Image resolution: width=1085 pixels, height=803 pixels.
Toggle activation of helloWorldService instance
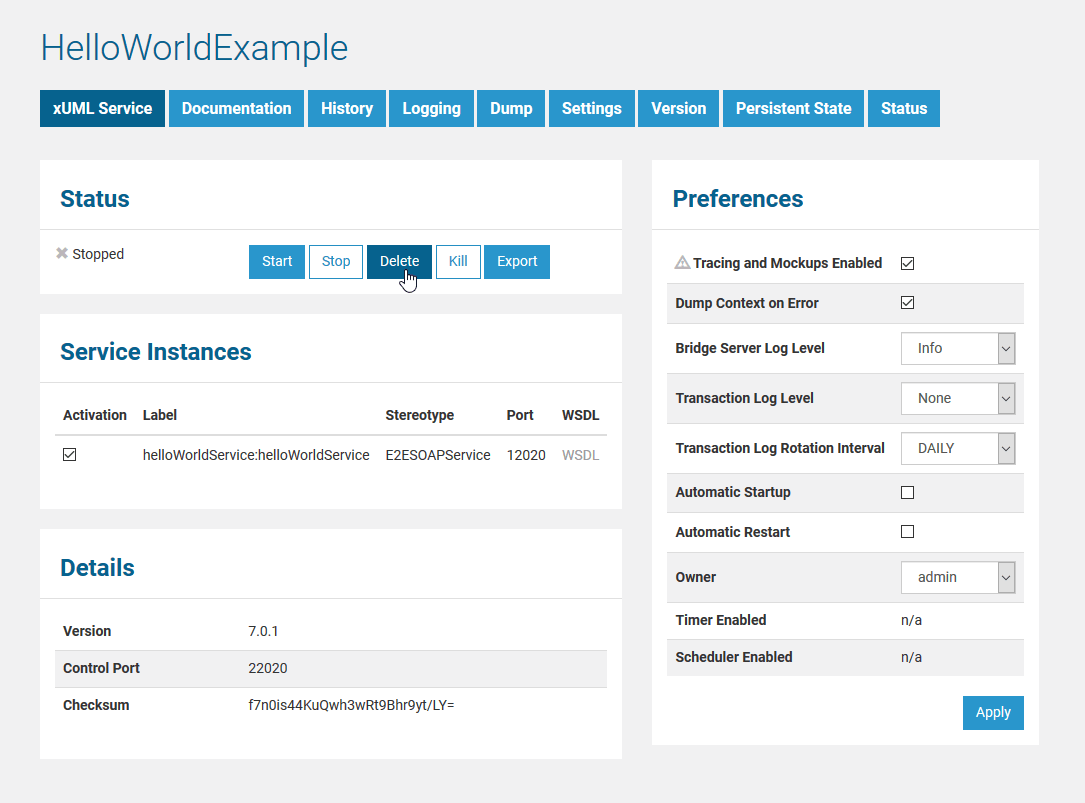(x=69, y=454)
